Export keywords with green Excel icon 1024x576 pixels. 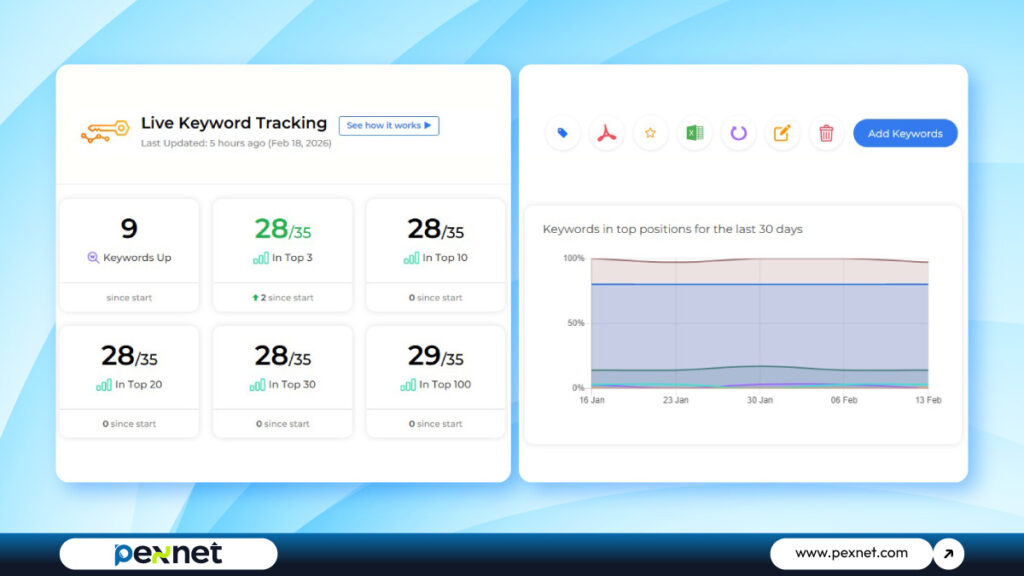[x=694, y=133]
